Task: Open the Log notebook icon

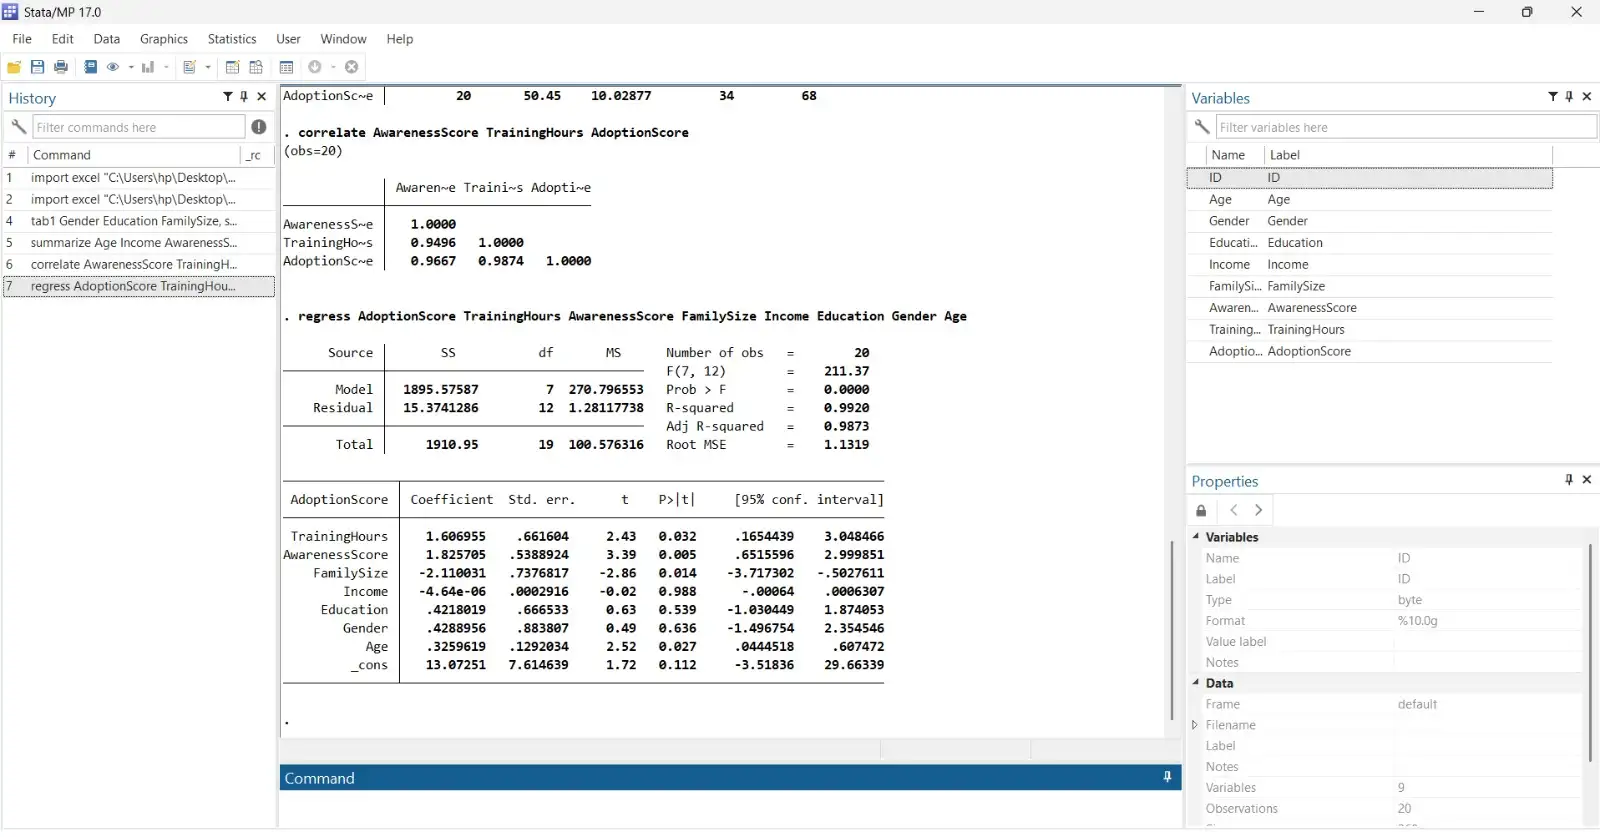Action: pyautogui.click(x=91, y=67)
